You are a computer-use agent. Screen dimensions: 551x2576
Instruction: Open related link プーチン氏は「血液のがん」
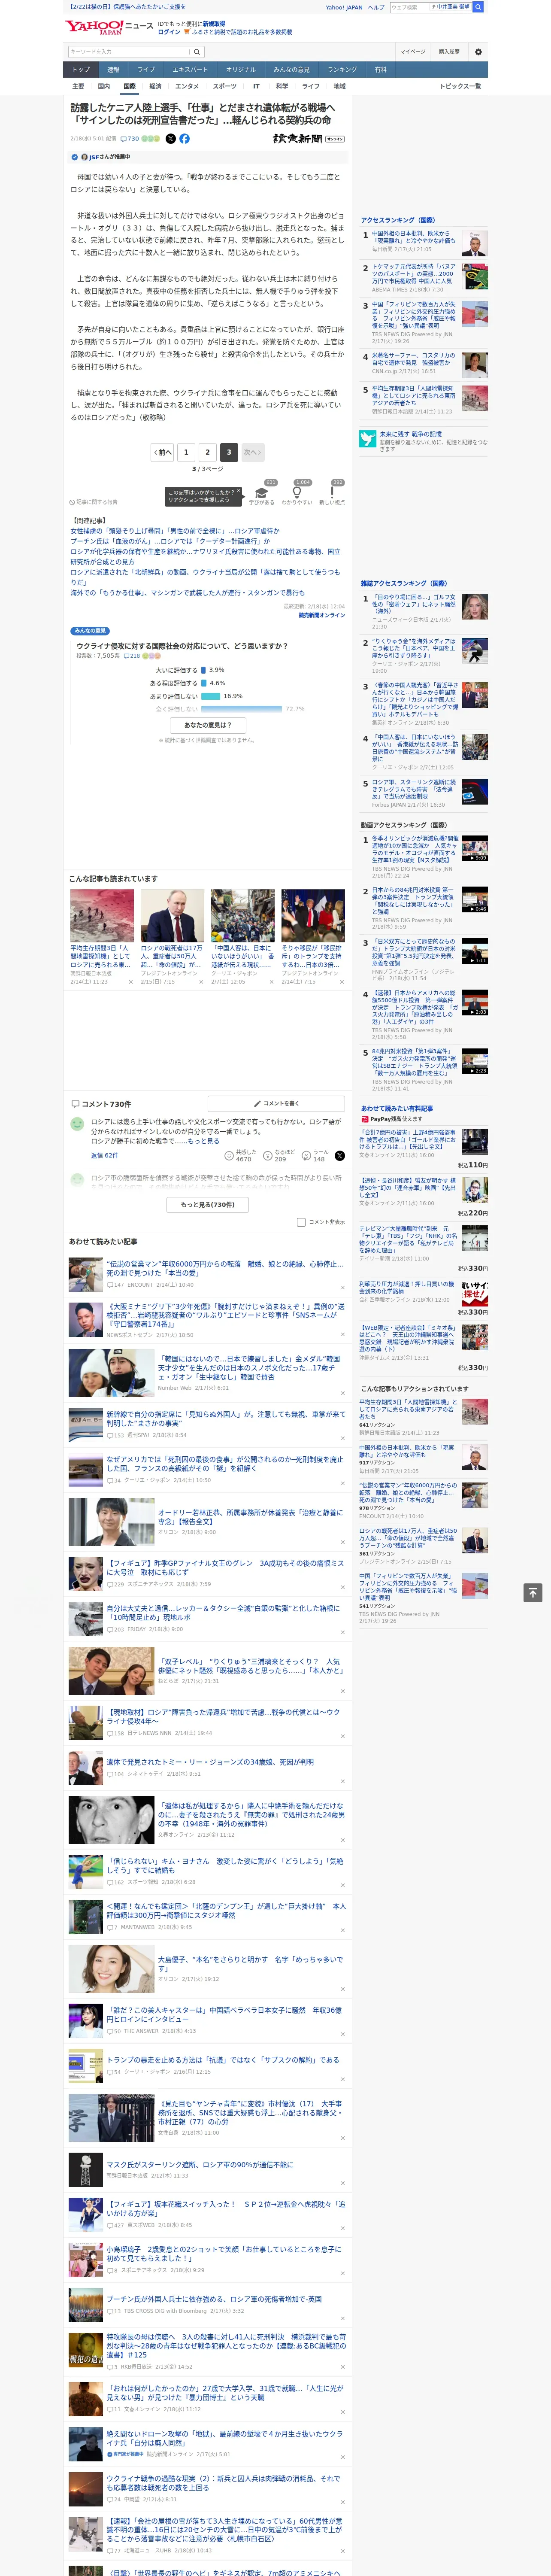click(x=169, y=541)
